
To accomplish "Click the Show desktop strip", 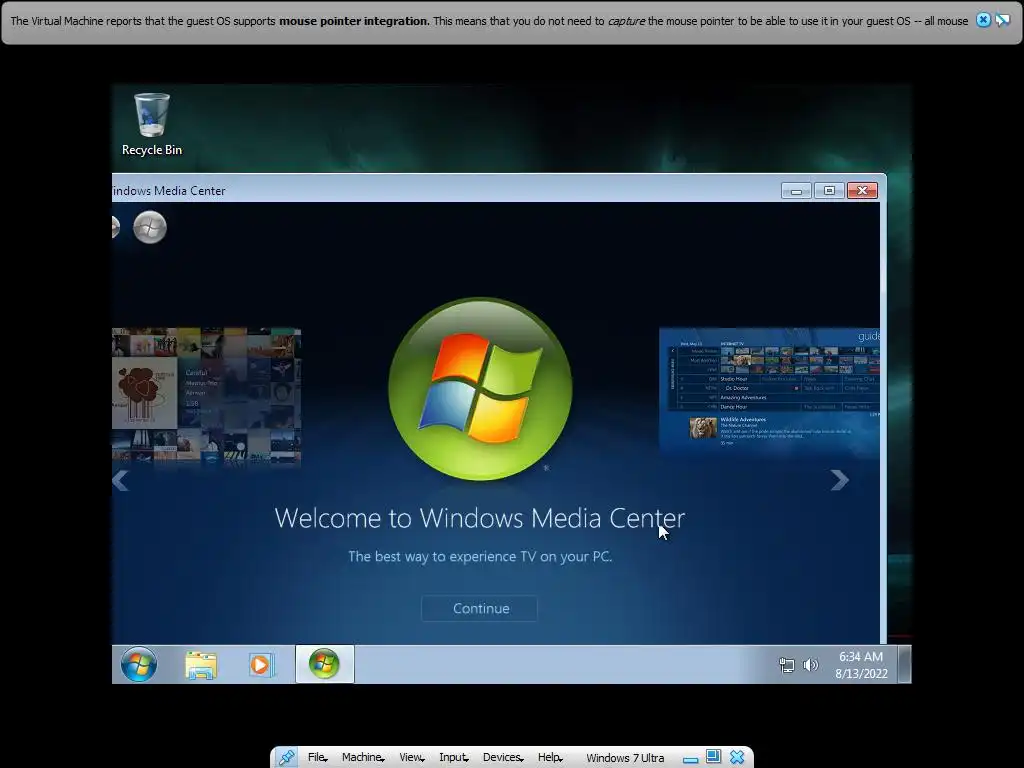I will [x=904, y=664].
